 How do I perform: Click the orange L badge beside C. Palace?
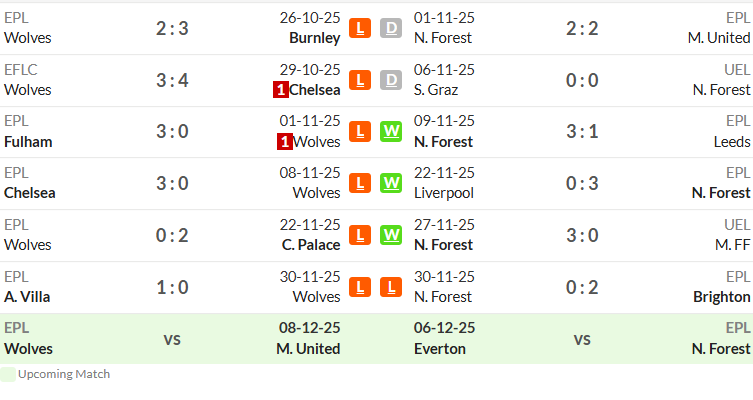click(360, 235)
